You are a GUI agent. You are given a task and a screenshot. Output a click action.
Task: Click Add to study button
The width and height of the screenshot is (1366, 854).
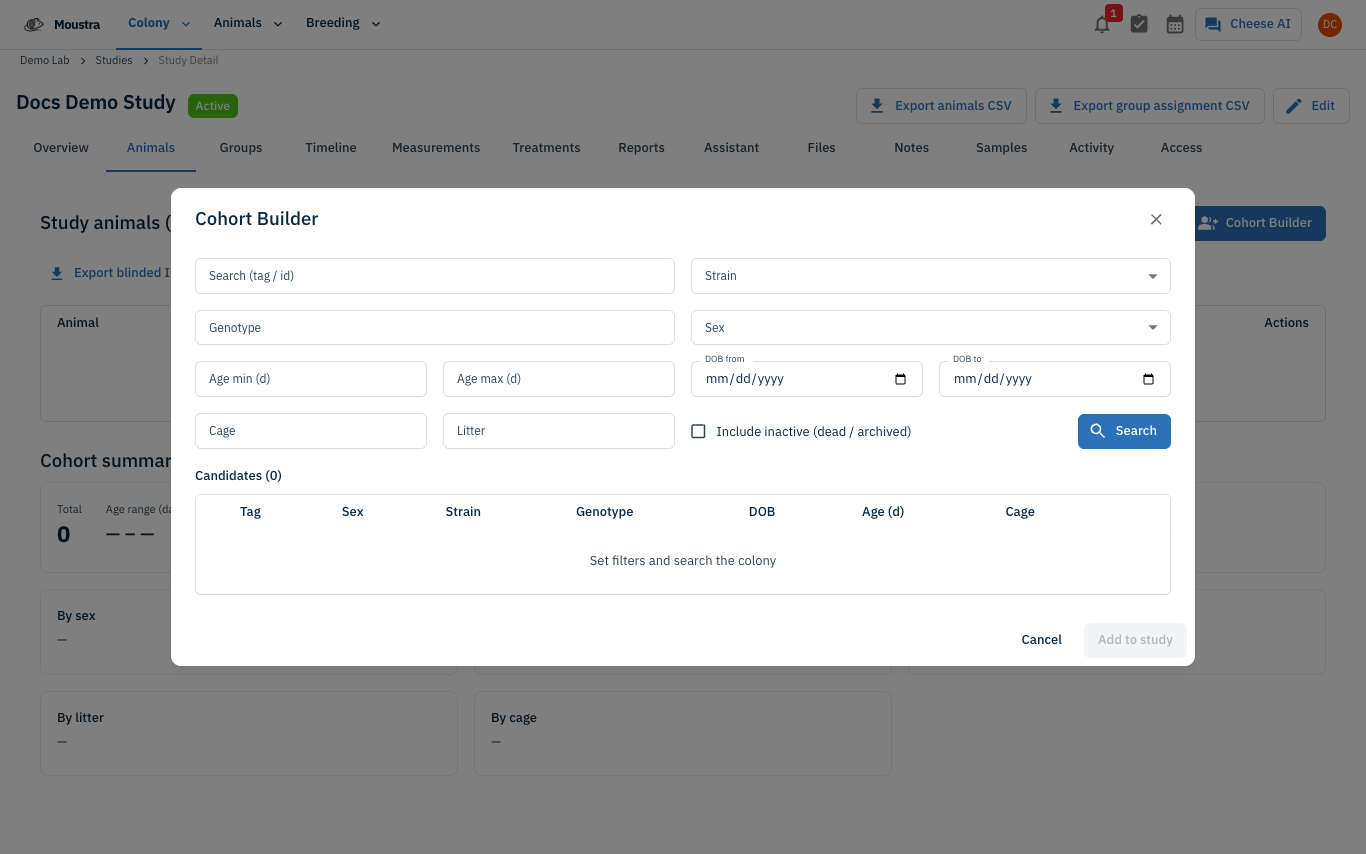tap(1135, 640)
